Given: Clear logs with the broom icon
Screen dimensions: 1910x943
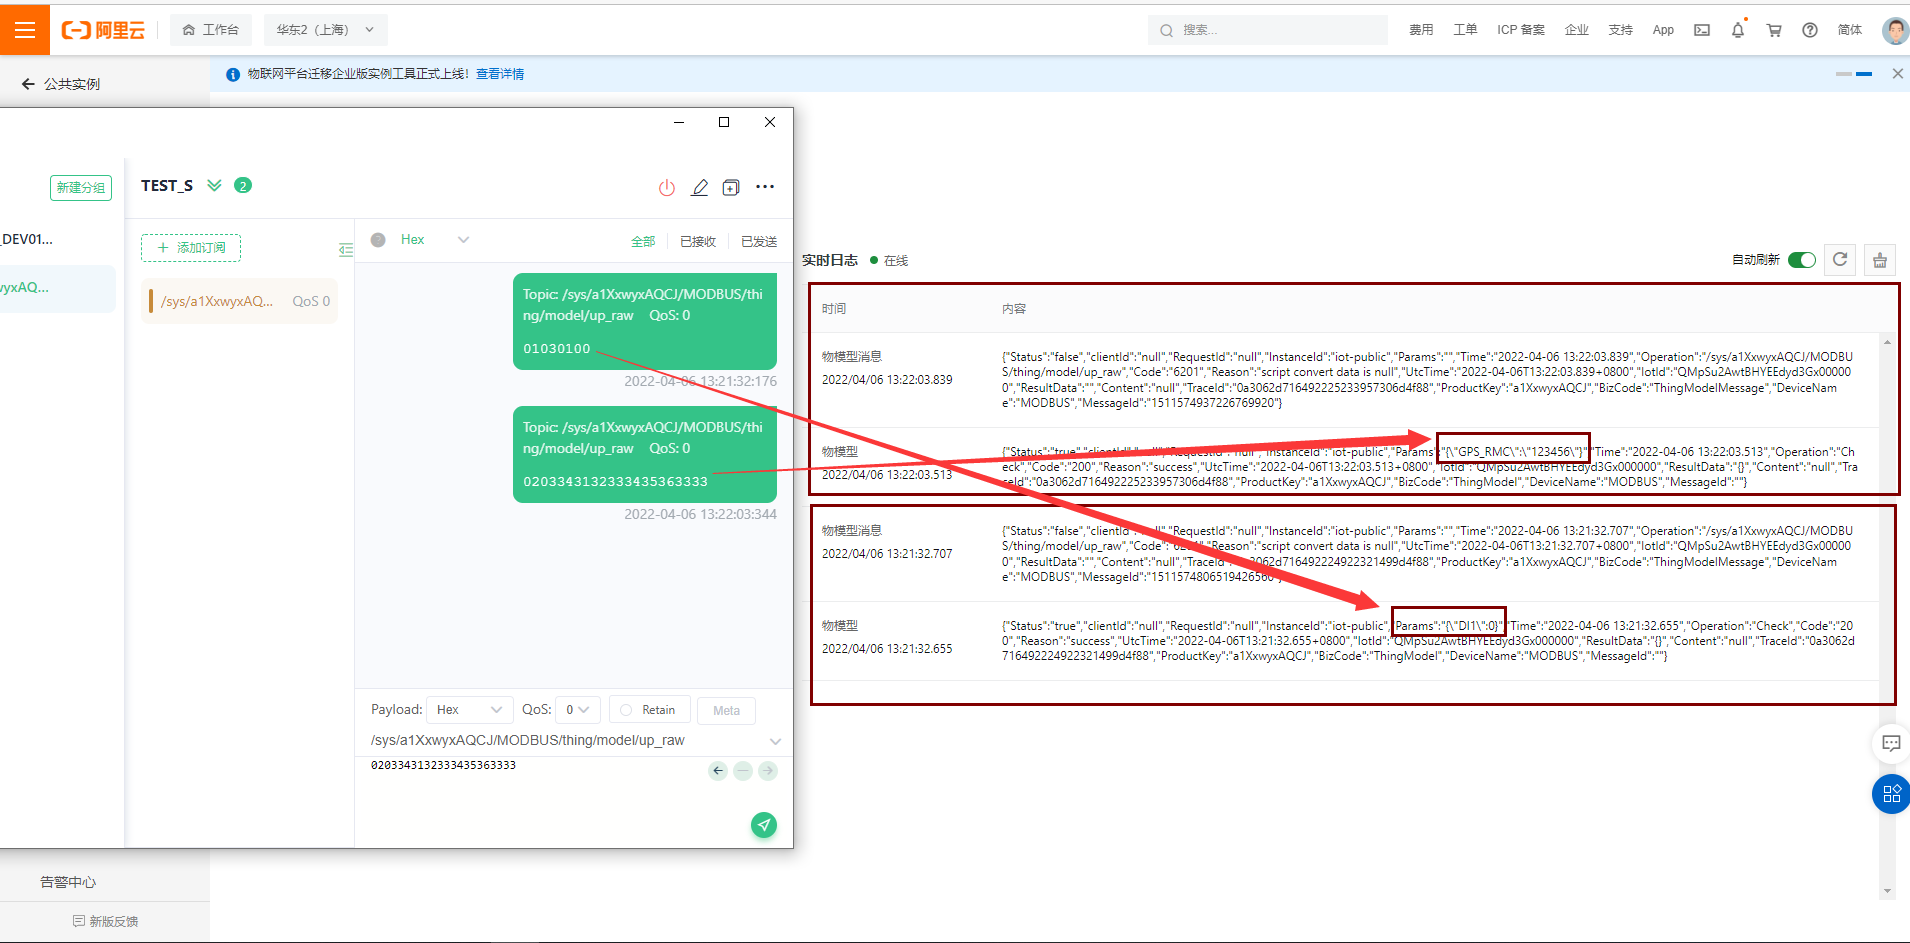Looking at the screenshot, I should pyautogui.click(x=1880, y=260).
